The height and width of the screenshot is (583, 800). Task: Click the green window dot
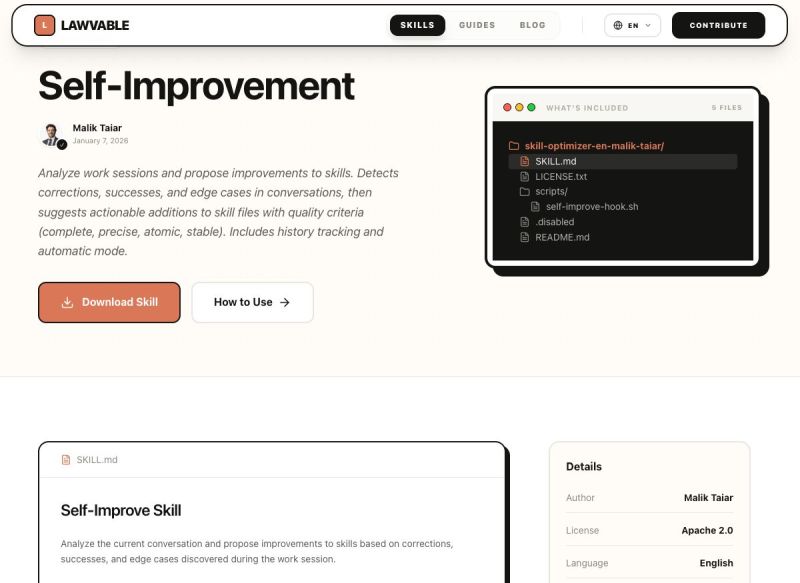click(531, 107)
